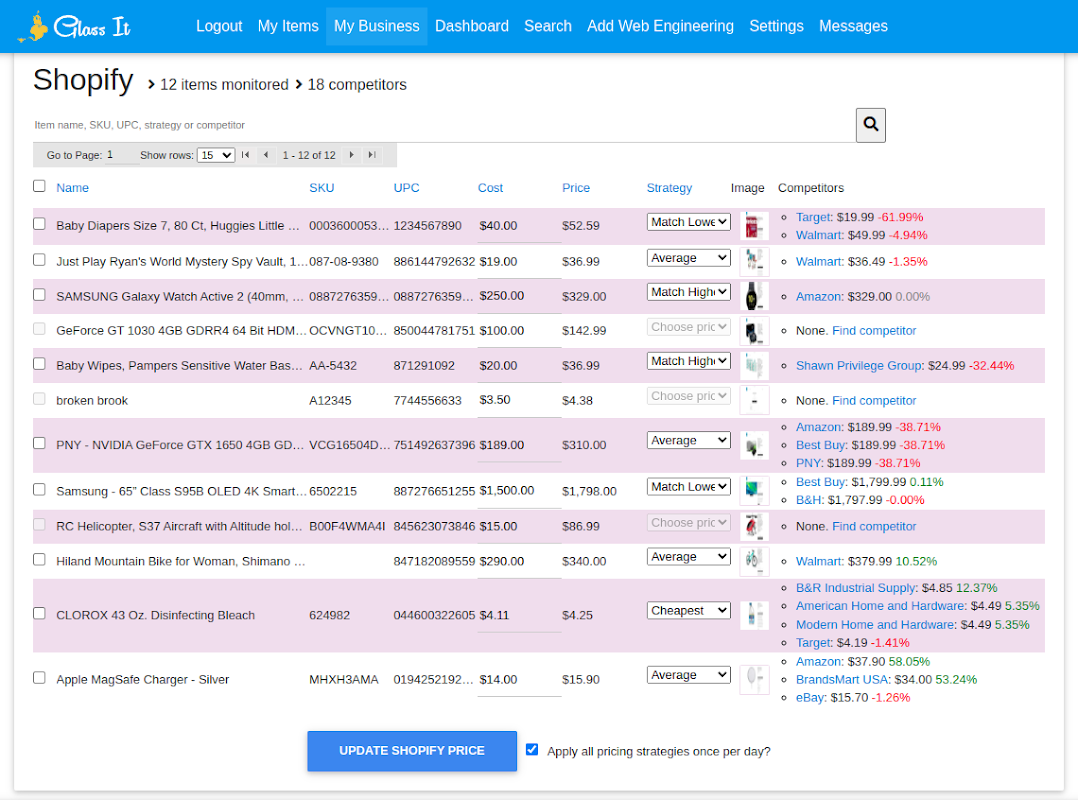1078x800 pixels.
Task: Jump to last page pagination icon
Action: [372, 155]
